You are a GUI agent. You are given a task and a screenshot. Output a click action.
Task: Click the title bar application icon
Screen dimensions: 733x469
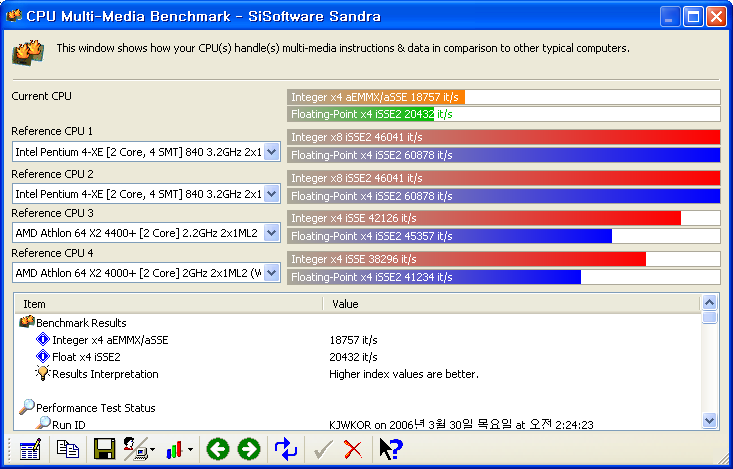14,16
